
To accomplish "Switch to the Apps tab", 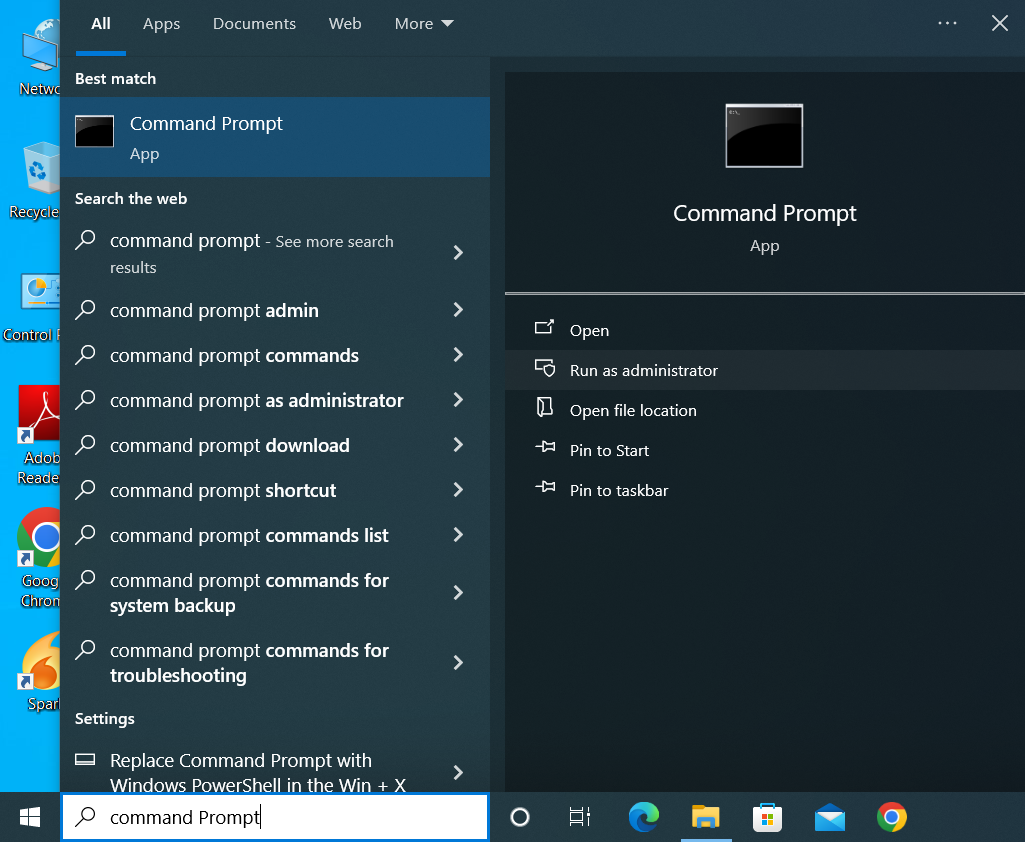I will [x=161, y=23].
